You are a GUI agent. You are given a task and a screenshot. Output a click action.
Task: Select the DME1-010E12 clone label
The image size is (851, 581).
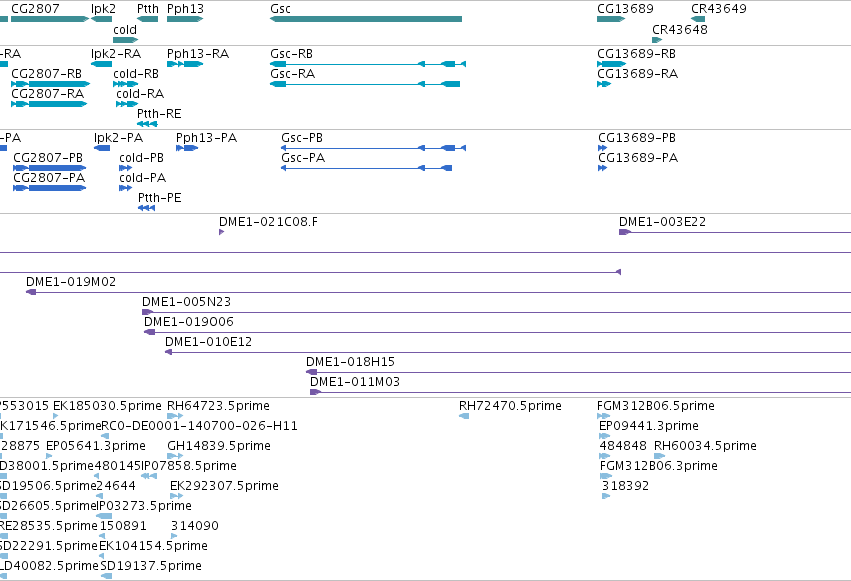208,342
